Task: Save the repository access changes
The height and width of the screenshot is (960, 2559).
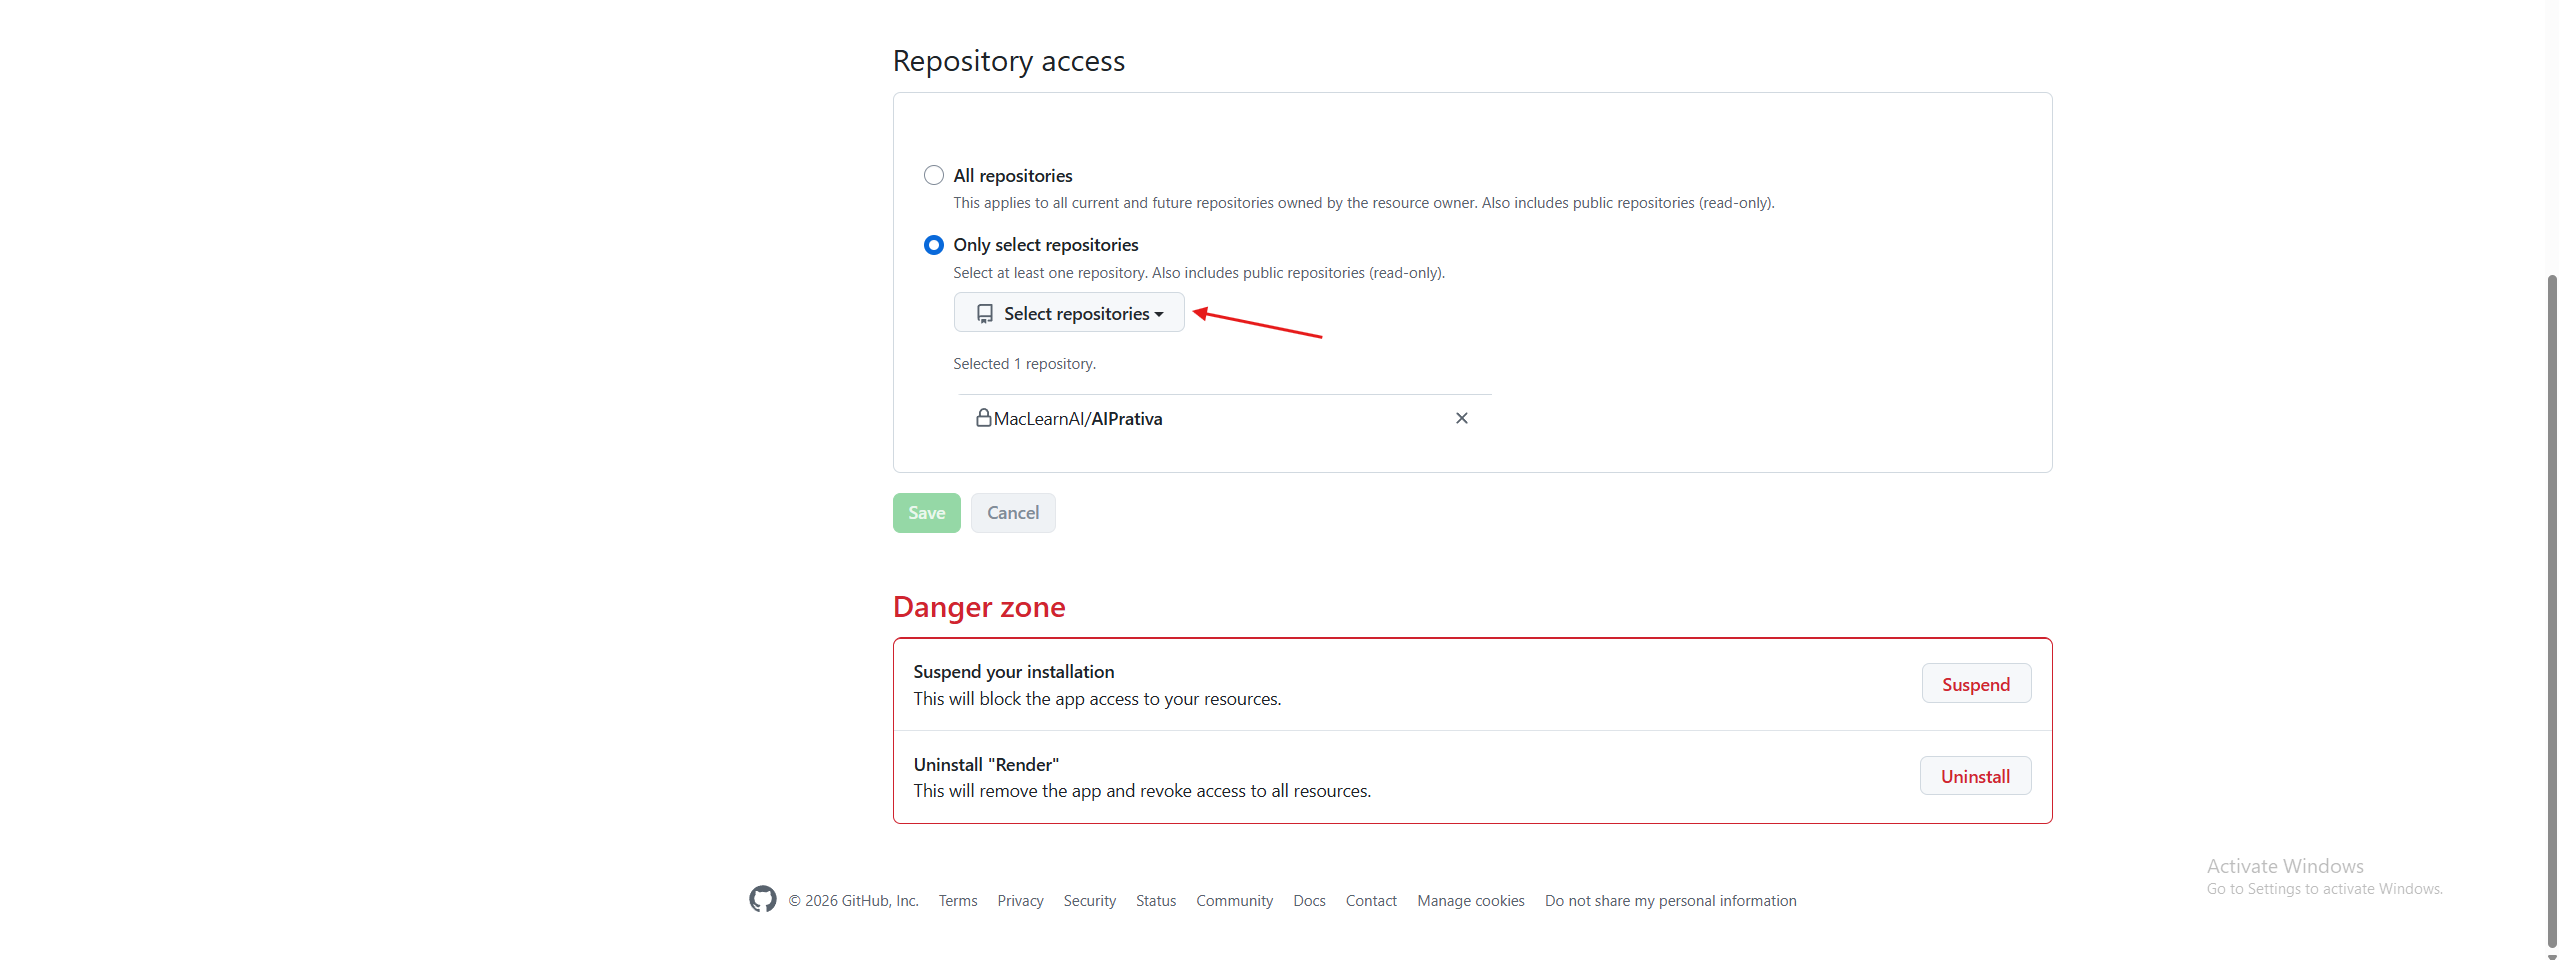Action: [926, 513]
